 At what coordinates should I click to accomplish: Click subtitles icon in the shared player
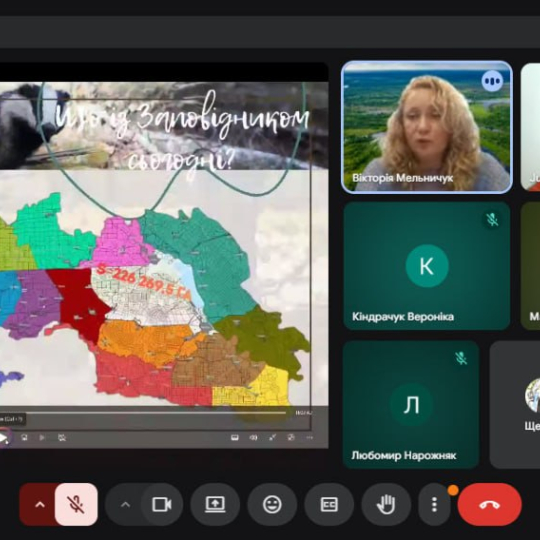235,437
